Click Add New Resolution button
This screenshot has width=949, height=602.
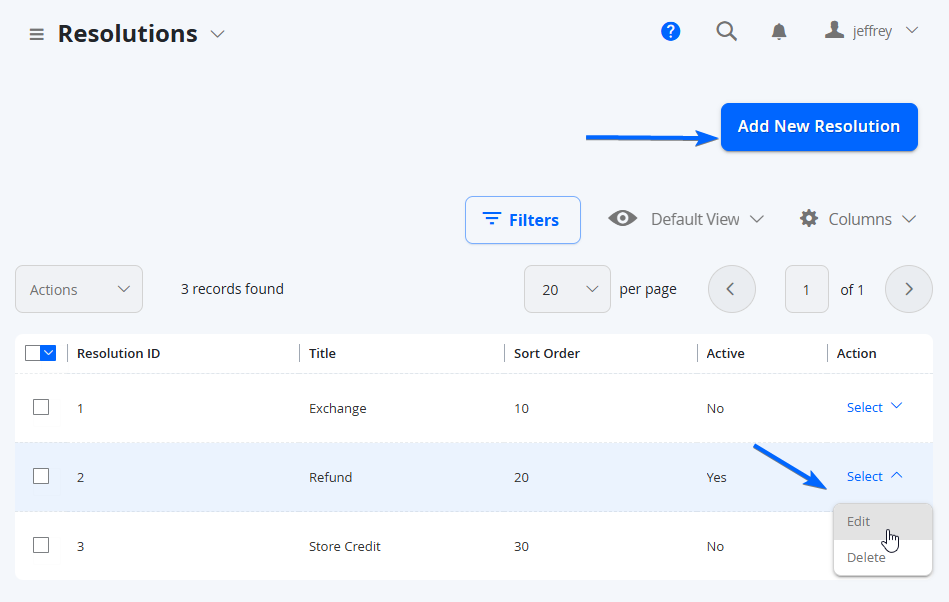(x=819, y=127)
